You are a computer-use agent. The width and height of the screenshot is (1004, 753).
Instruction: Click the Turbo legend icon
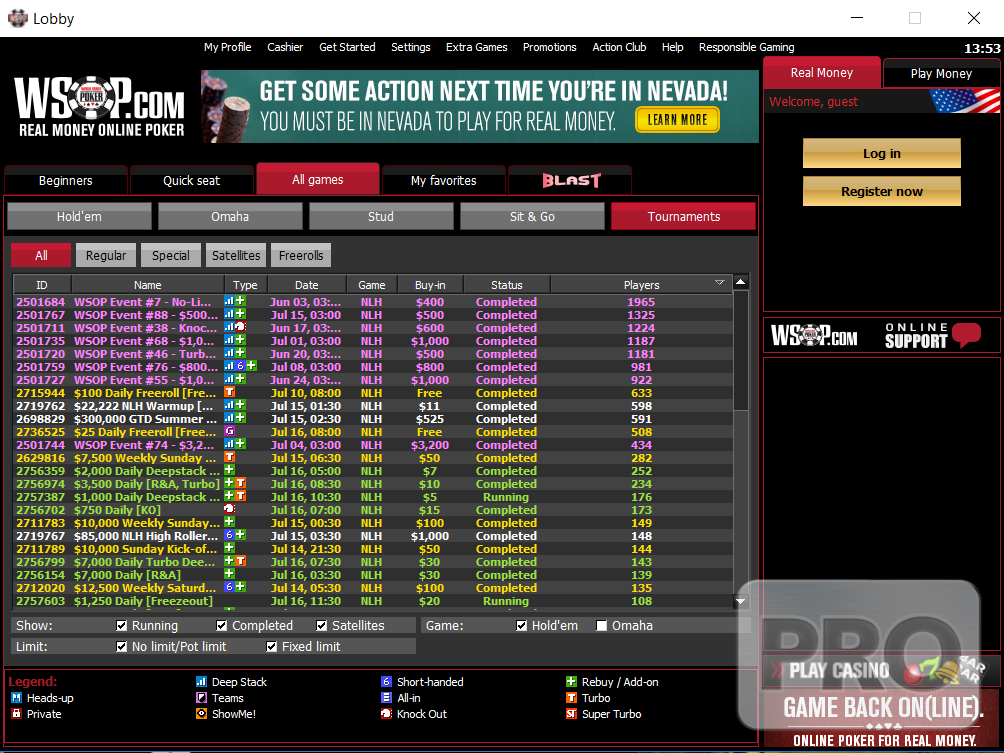pos(571,698)
